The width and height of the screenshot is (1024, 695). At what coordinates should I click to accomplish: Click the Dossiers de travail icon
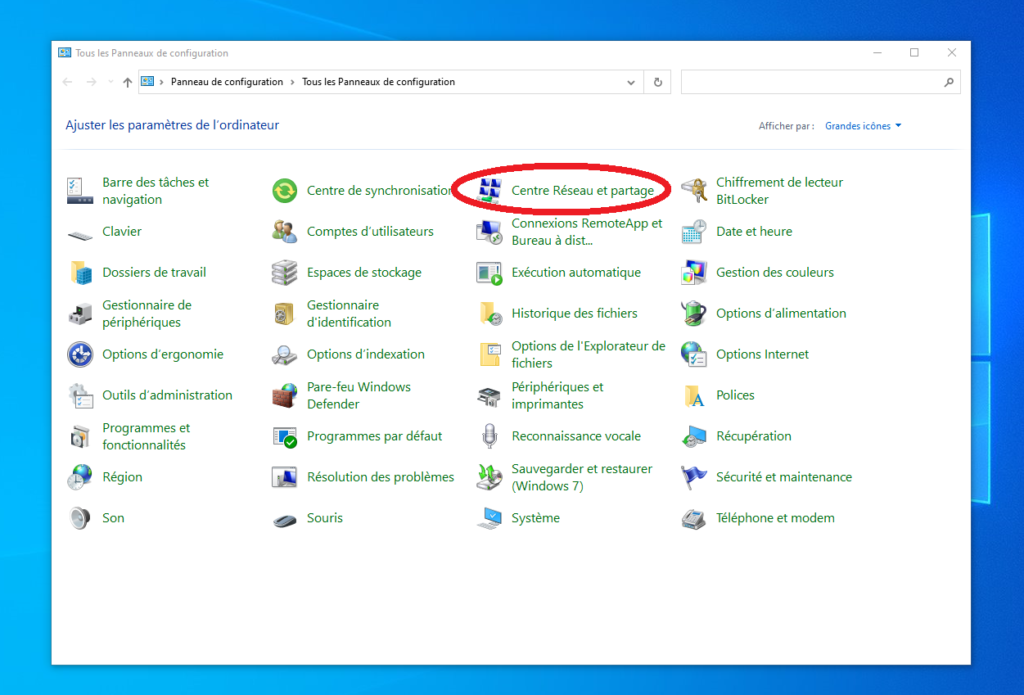tap(80, 272)
